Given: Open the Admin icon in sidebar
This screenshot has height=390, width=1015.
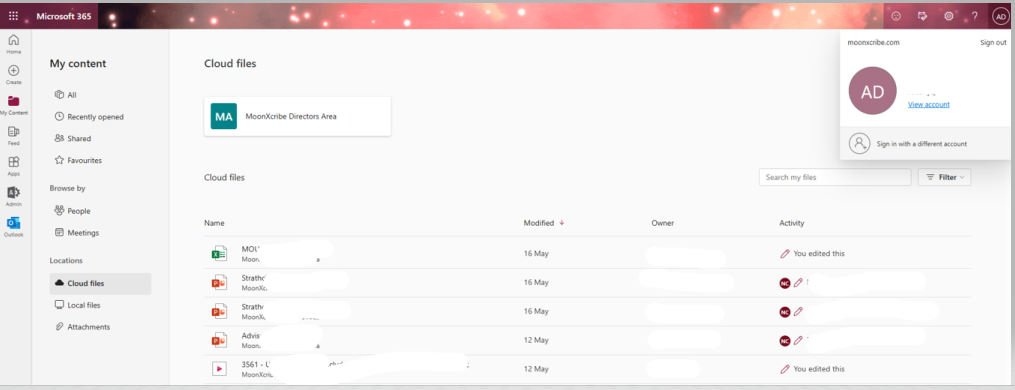Looking at the screenshot, I should tap(14, 196).
